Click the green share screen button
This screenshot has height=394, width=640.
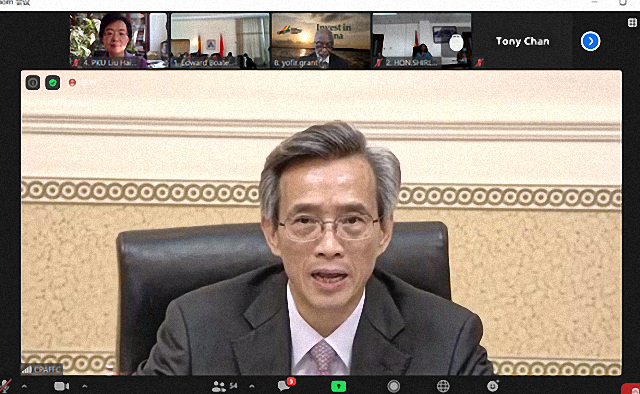coord(338,386)
